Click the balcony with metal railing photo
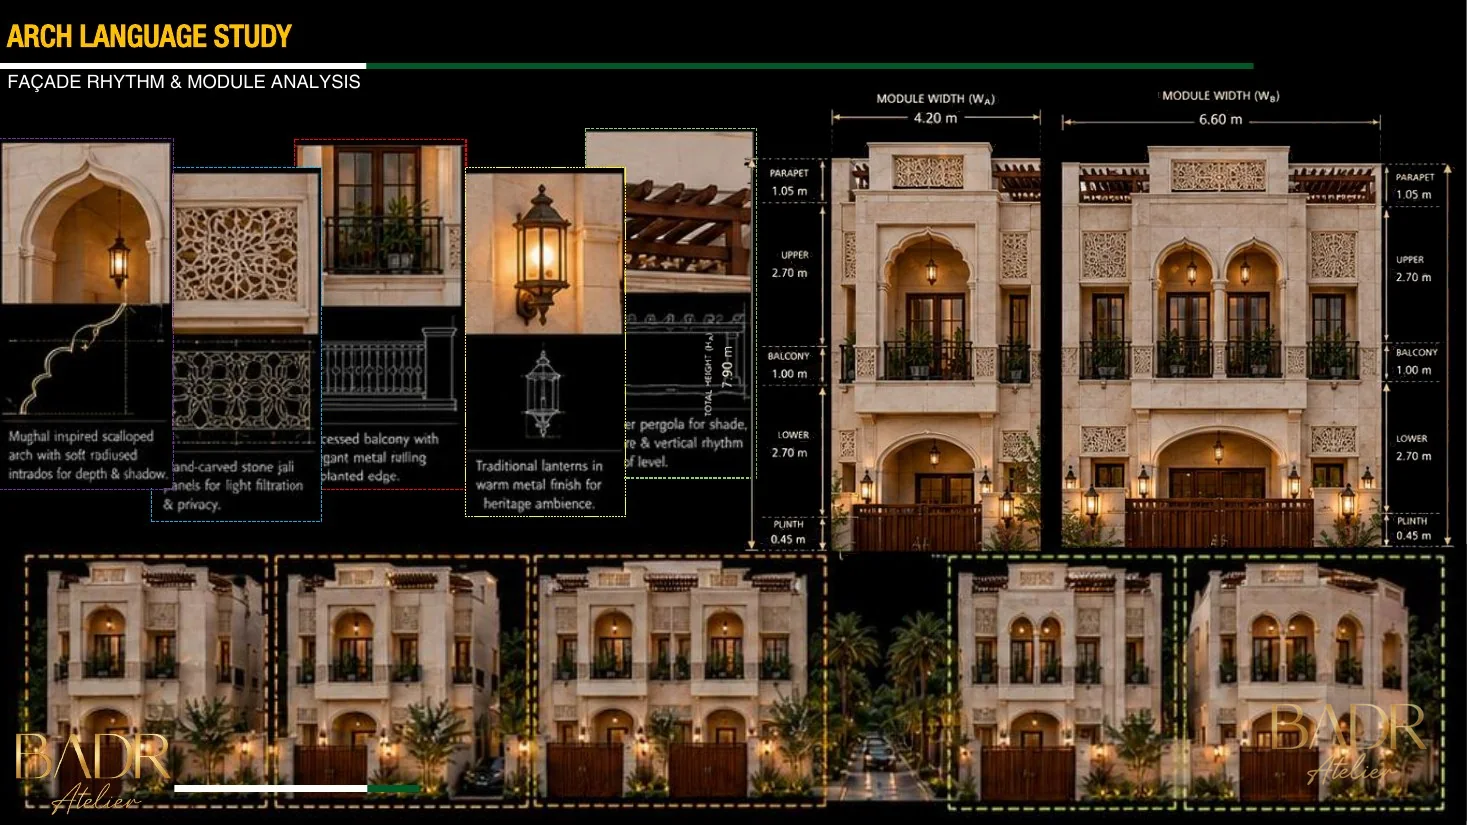Screen dimensions: 1467x825 (x=393, y=224)
